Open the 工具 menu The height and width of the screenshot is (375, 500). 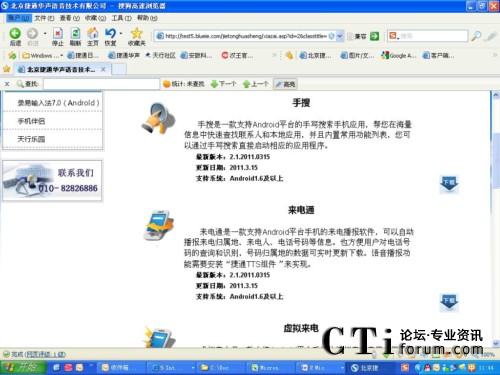[x=121, y=18]
